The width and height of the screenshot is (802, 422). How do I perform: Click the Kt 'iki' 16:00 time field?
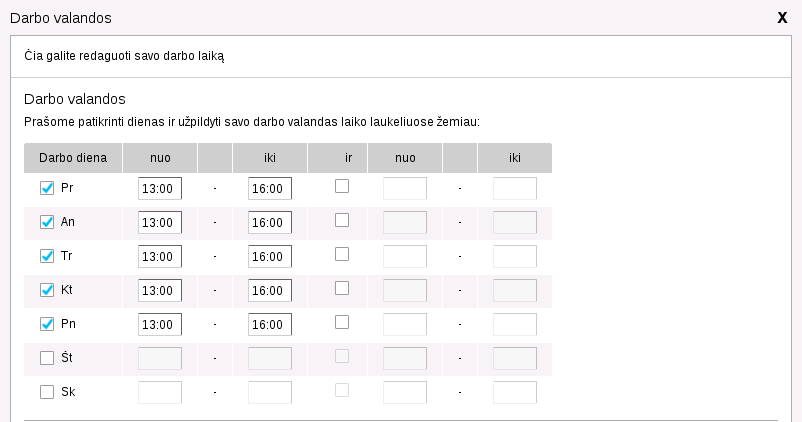tap(270, 291)
